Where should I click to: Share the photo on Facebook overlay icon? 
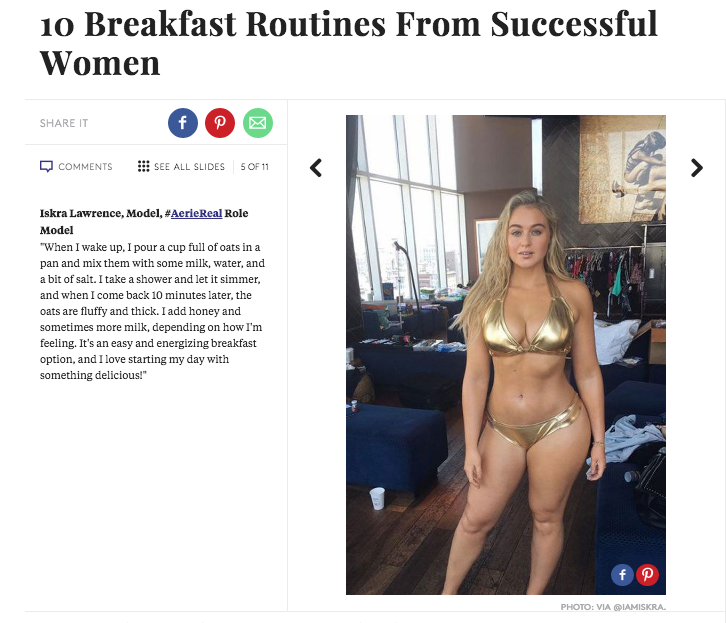tap(622, 575)
